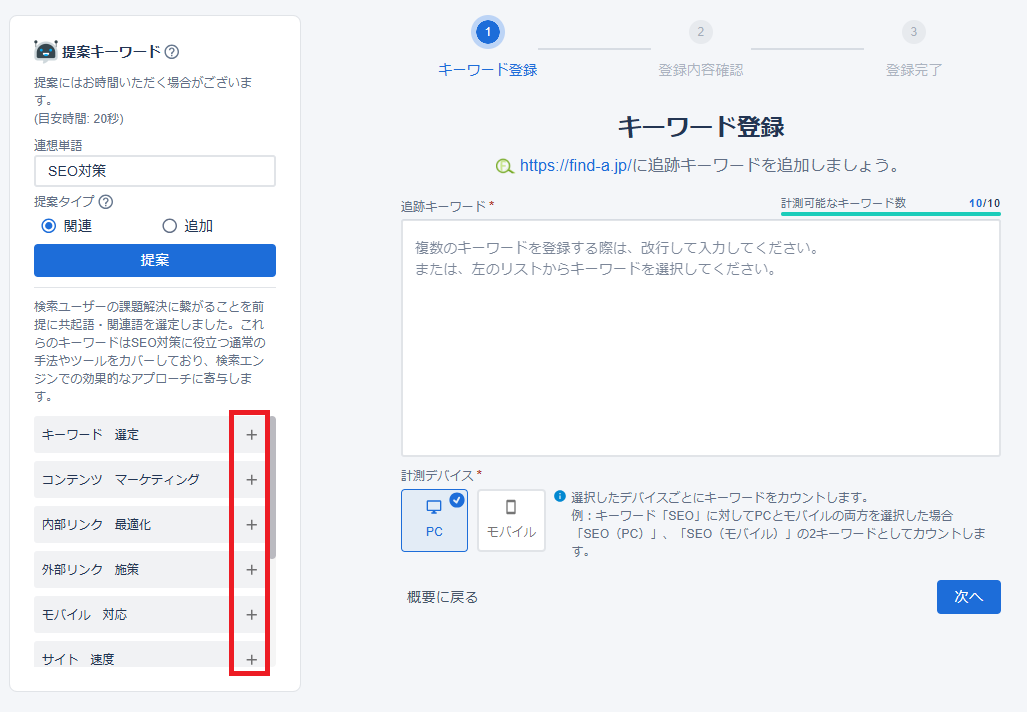Click the help icon next to 提案タイプ
Screen dimensions: 1027x712
click(x=105, y=202)
